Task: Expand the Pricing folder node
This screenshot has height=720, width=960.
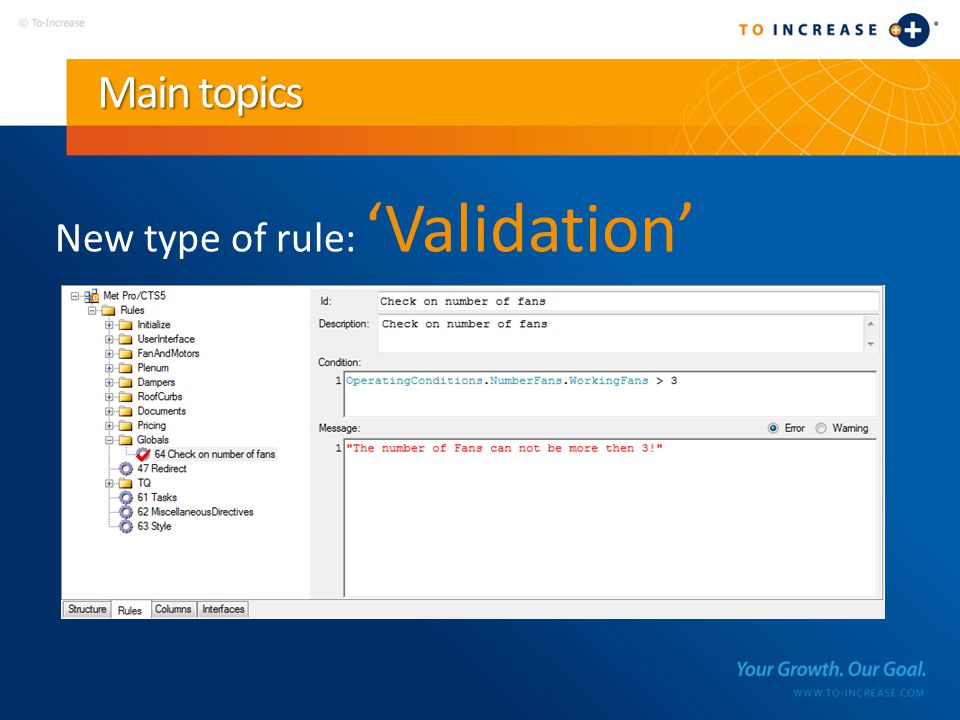Action: [109, 426]
